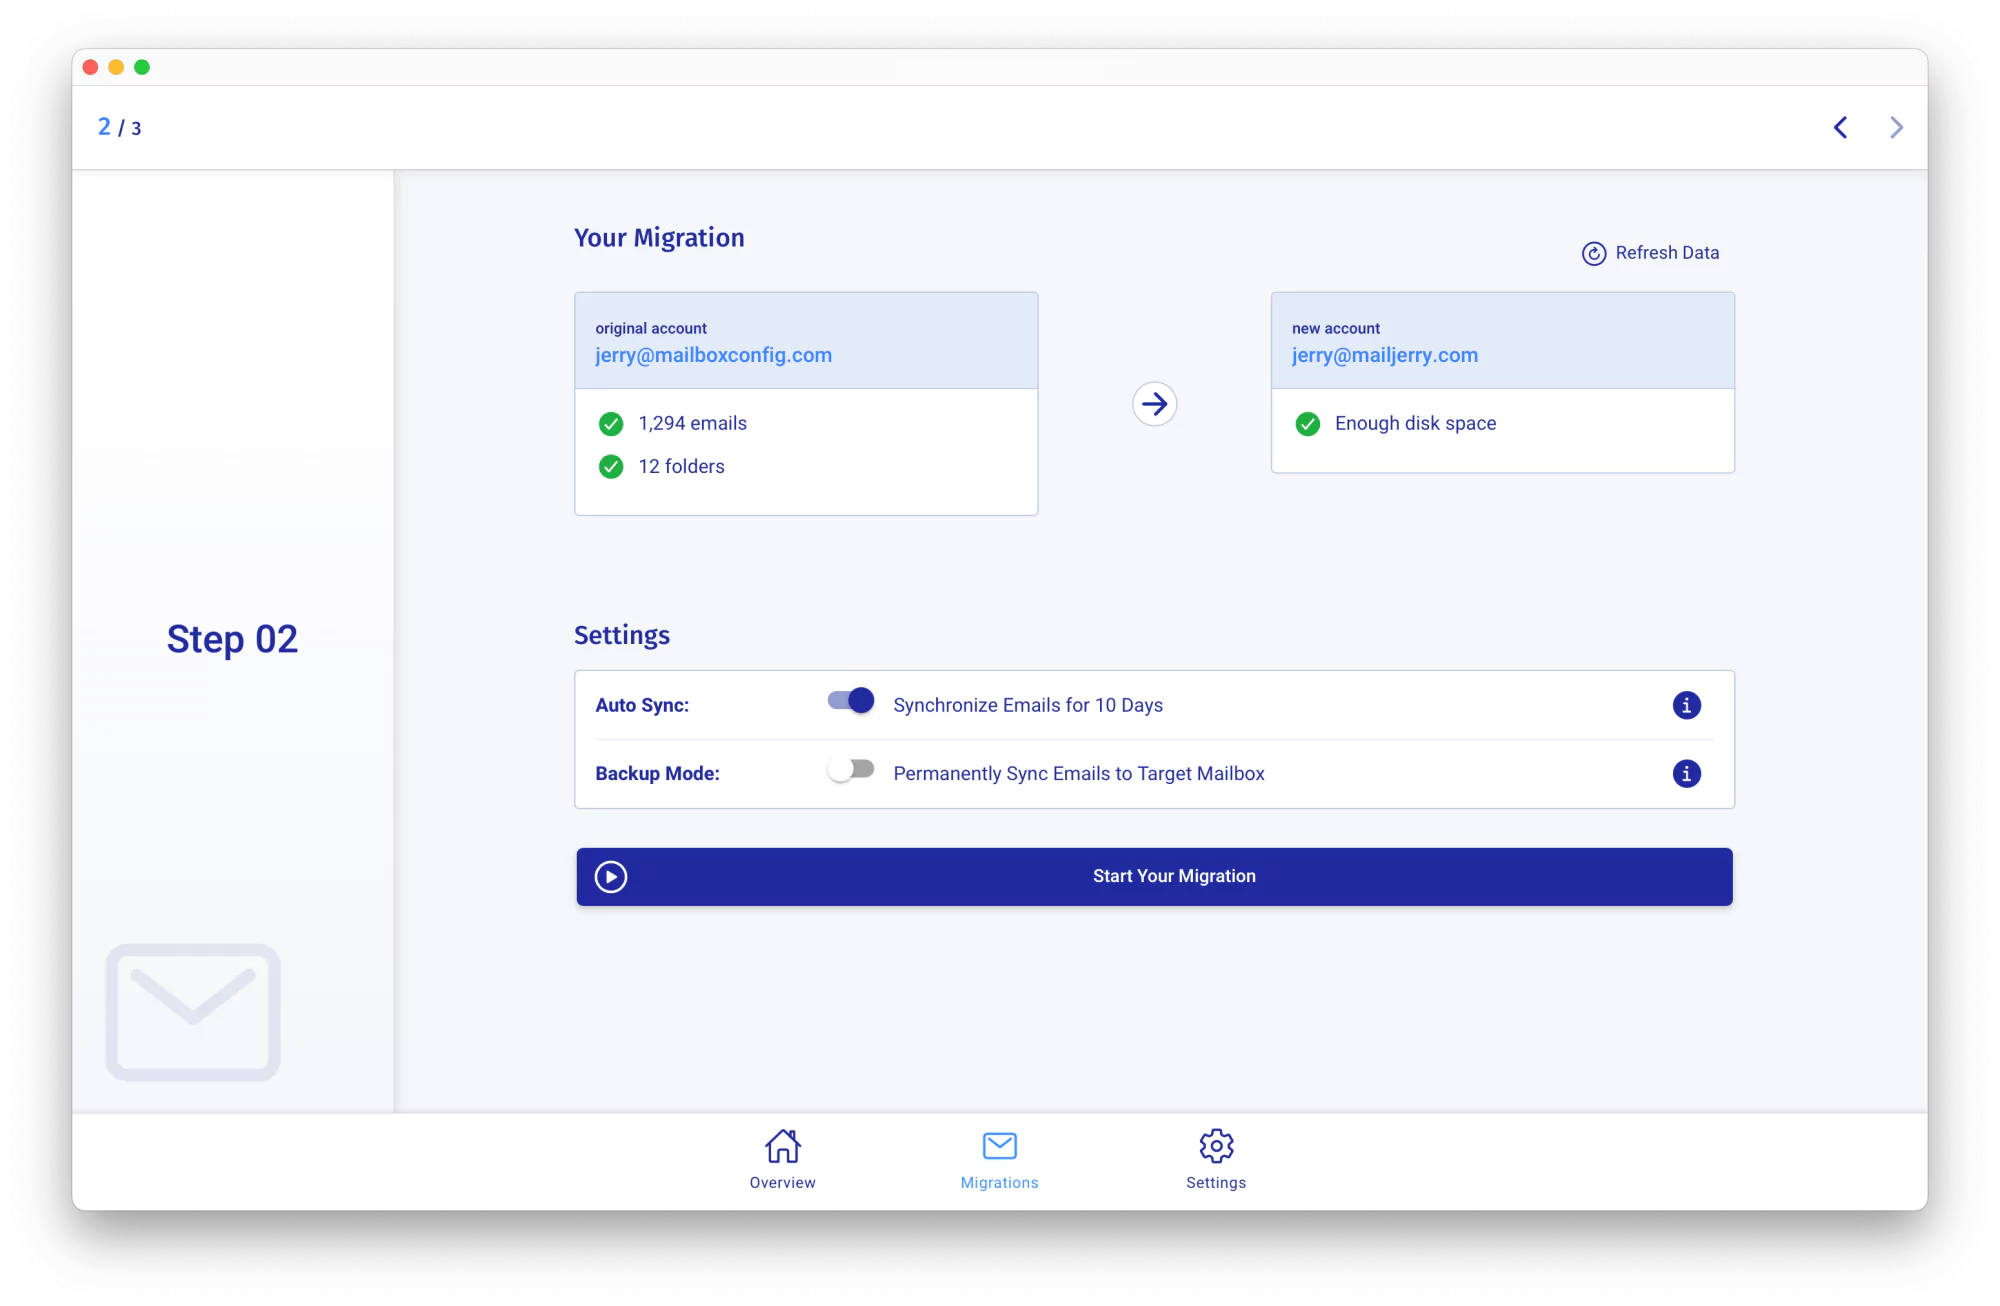Click the Refresh Data link
2000x1306 pixels.
click(1651, 254)
